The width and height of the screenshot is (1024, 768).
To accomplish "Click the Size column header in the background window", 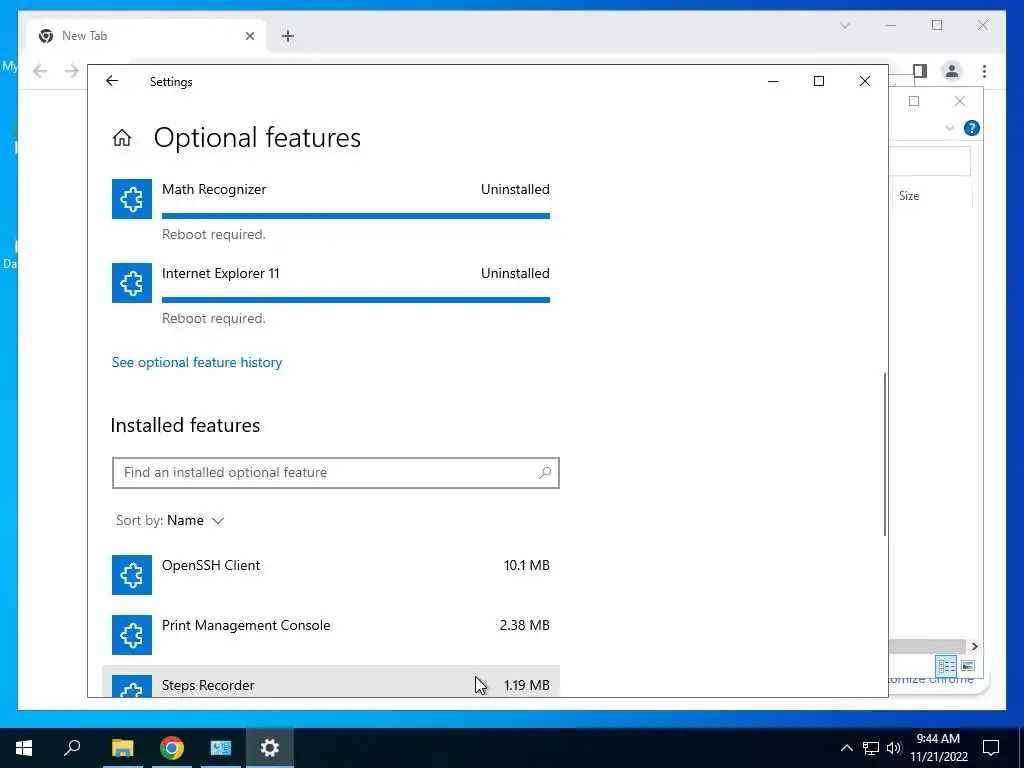I will [909, 196].
